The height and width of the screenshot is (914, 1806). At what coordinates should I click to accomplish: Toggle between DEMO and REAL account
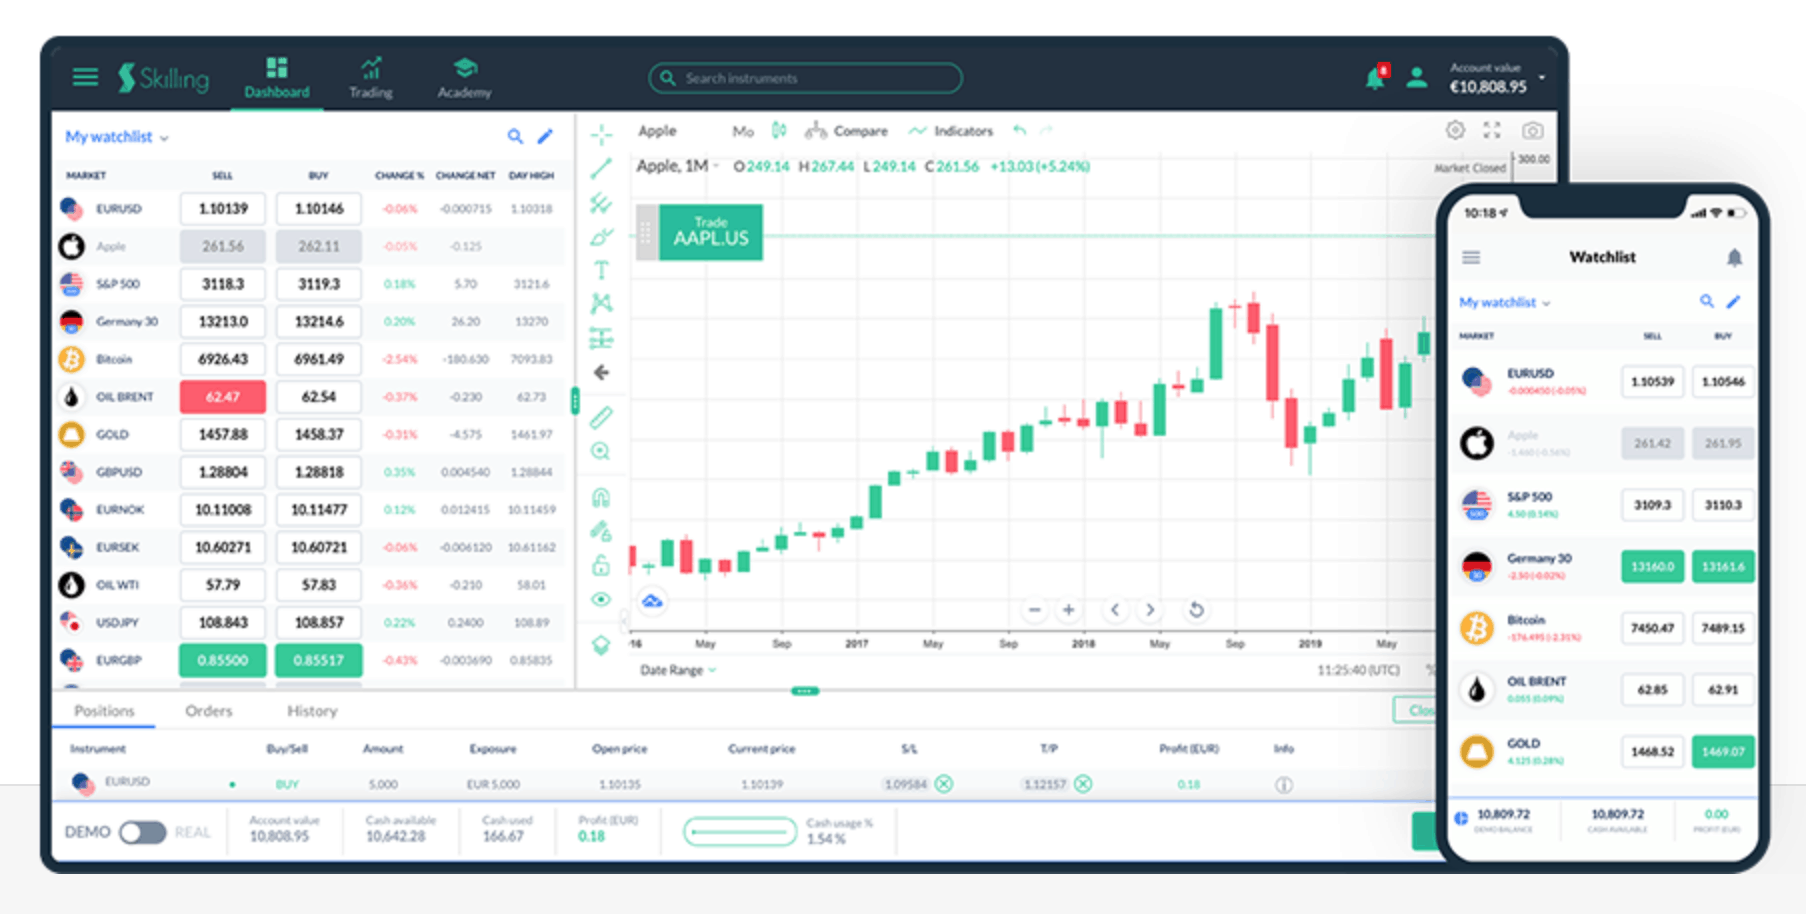142,832
